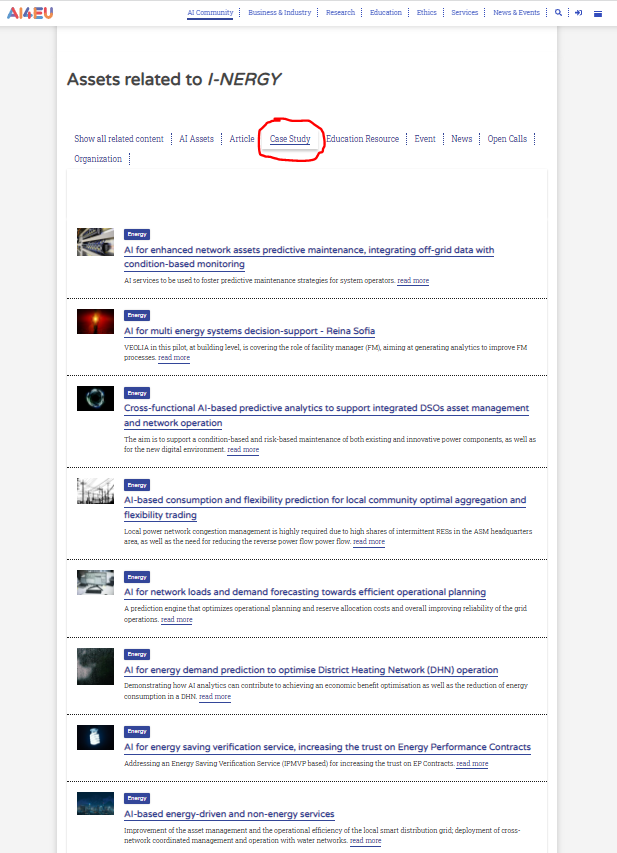Open AI-based energy-driven and non-energy services
Image resolution: width=617 pixels, height=853 pixels.
(x=229, y=814)
